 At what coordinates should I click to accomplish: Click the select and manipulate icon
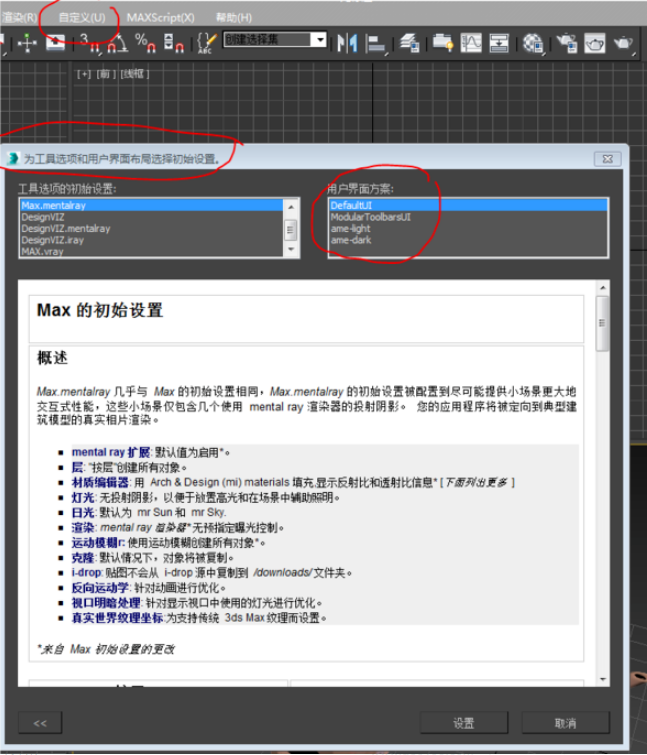click(x=27, y=43)
